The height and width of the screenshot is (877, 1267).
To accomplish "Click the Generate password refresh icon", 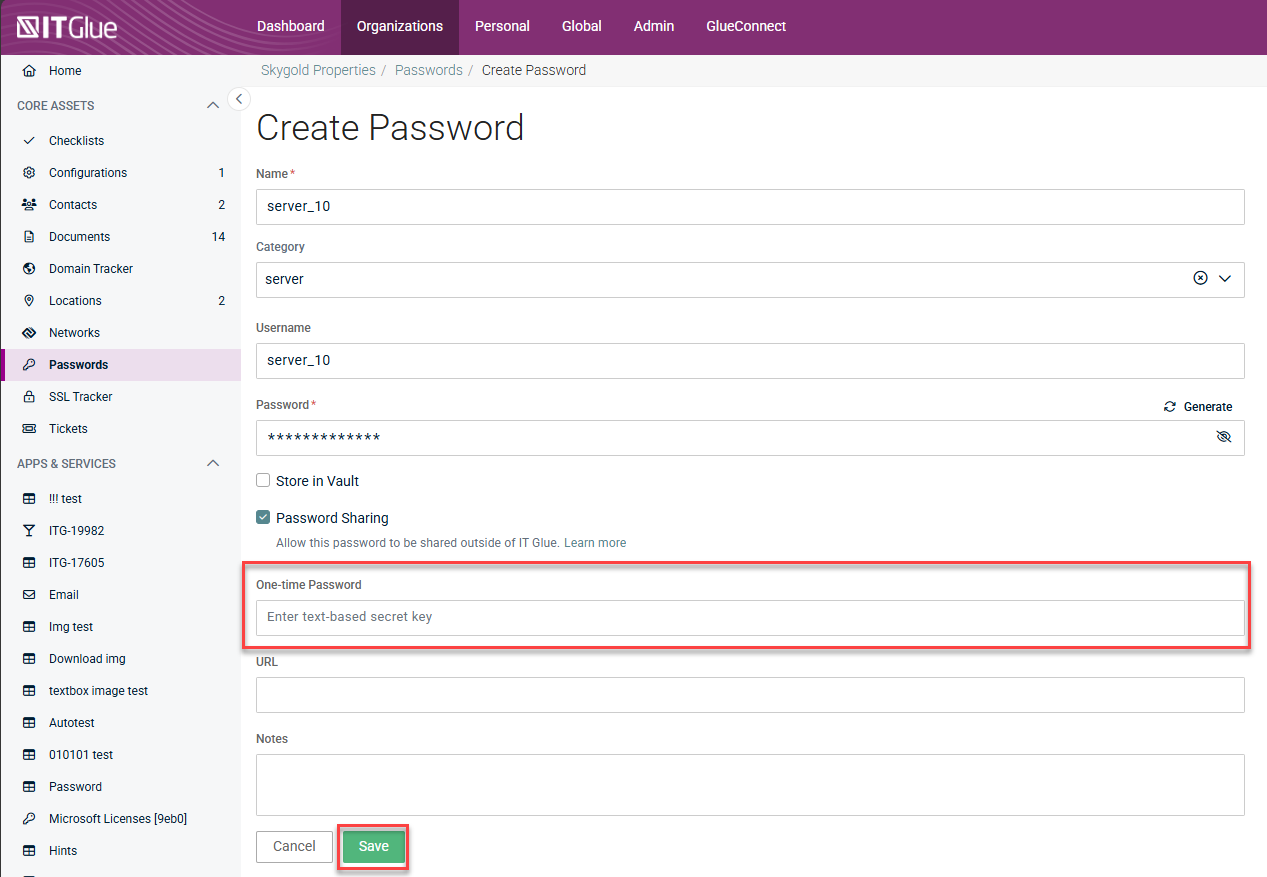I will tap(1169, 407).
